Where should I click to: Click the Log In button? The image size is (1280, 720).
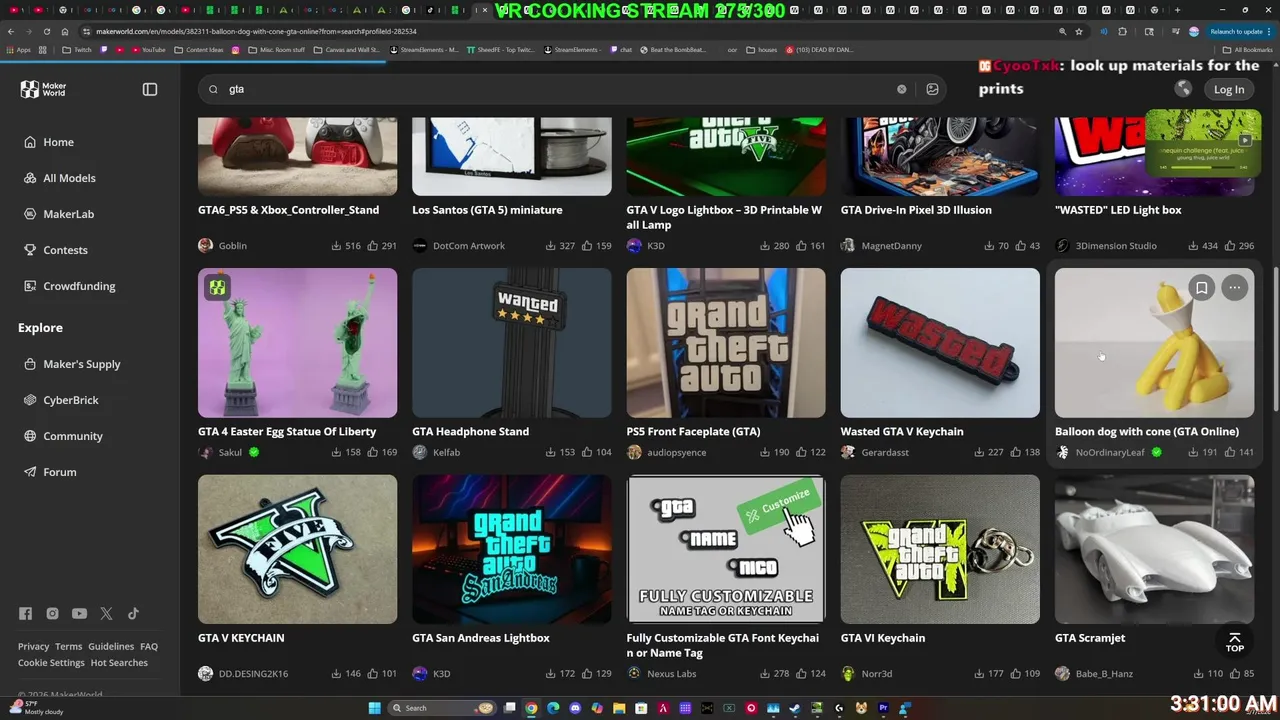pyautogui.click(x=1229, y=89)
